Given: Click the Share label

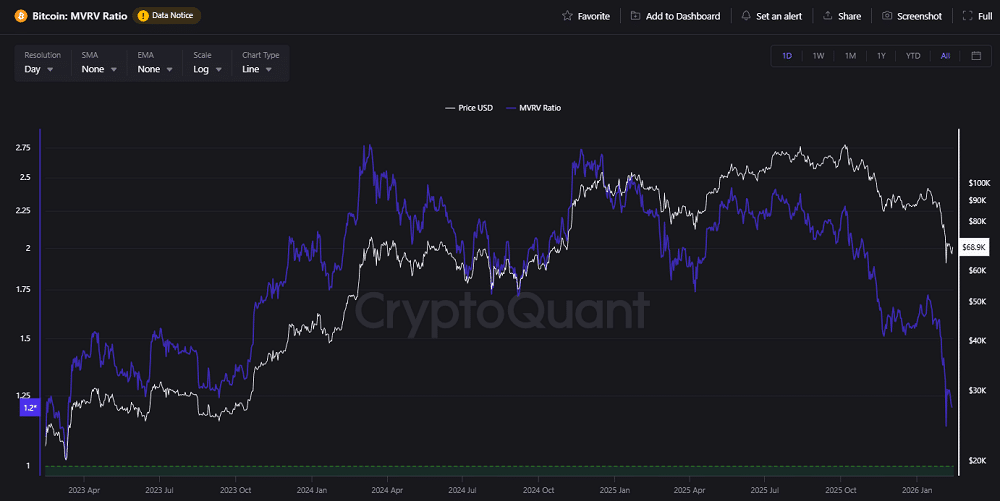Looking at the screenshot, I should [849, 16].
